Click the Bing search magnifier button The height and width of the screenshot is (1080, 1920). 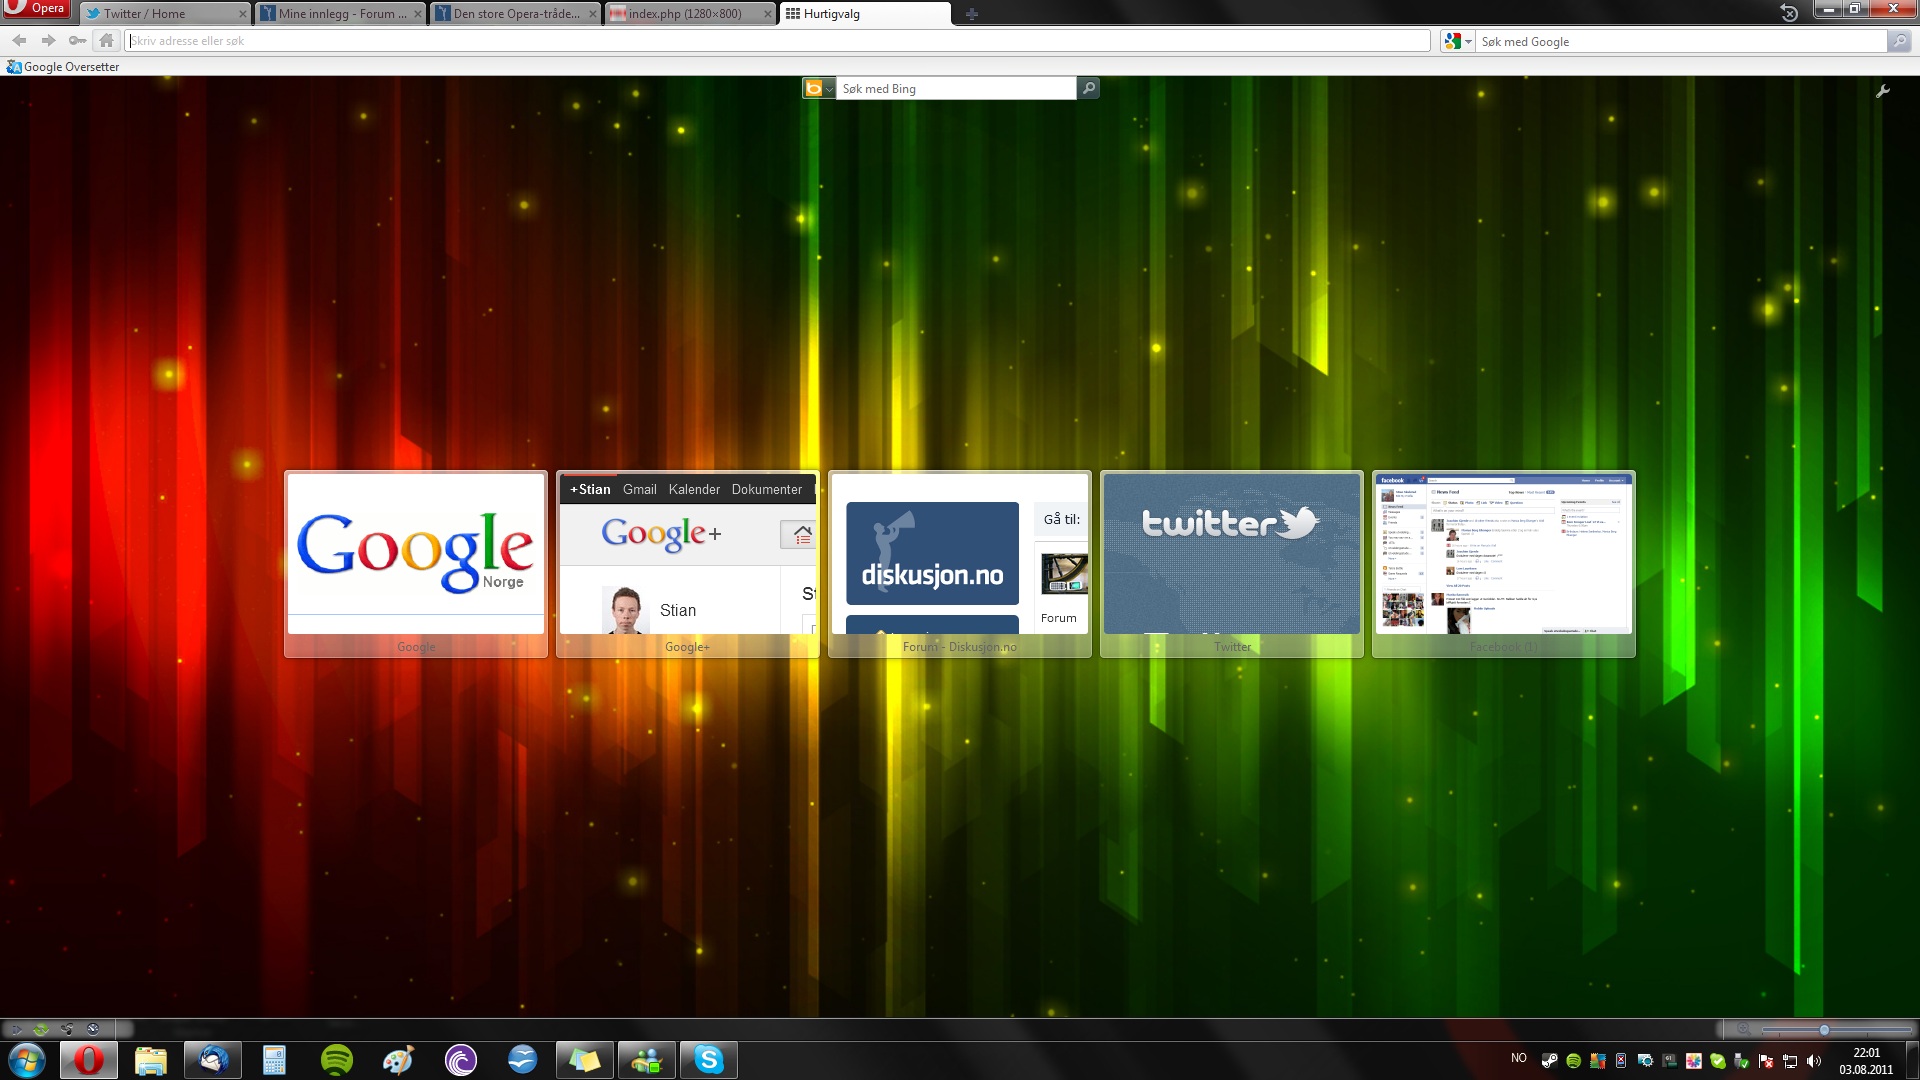1088,89
